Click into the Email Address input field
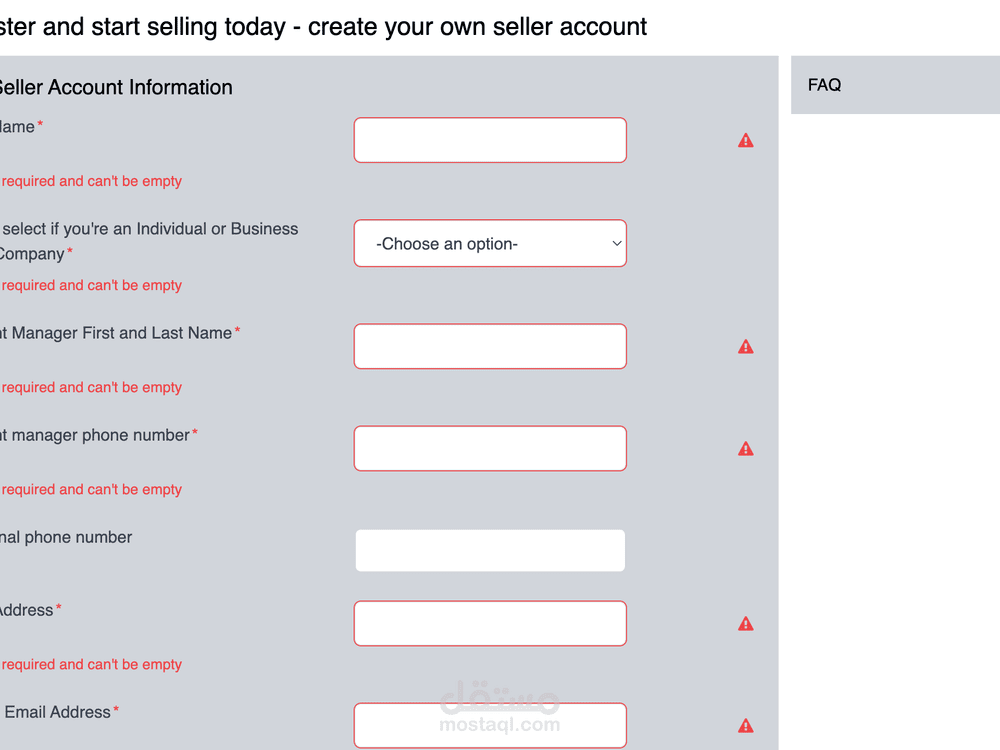 [x=490, y=725]
